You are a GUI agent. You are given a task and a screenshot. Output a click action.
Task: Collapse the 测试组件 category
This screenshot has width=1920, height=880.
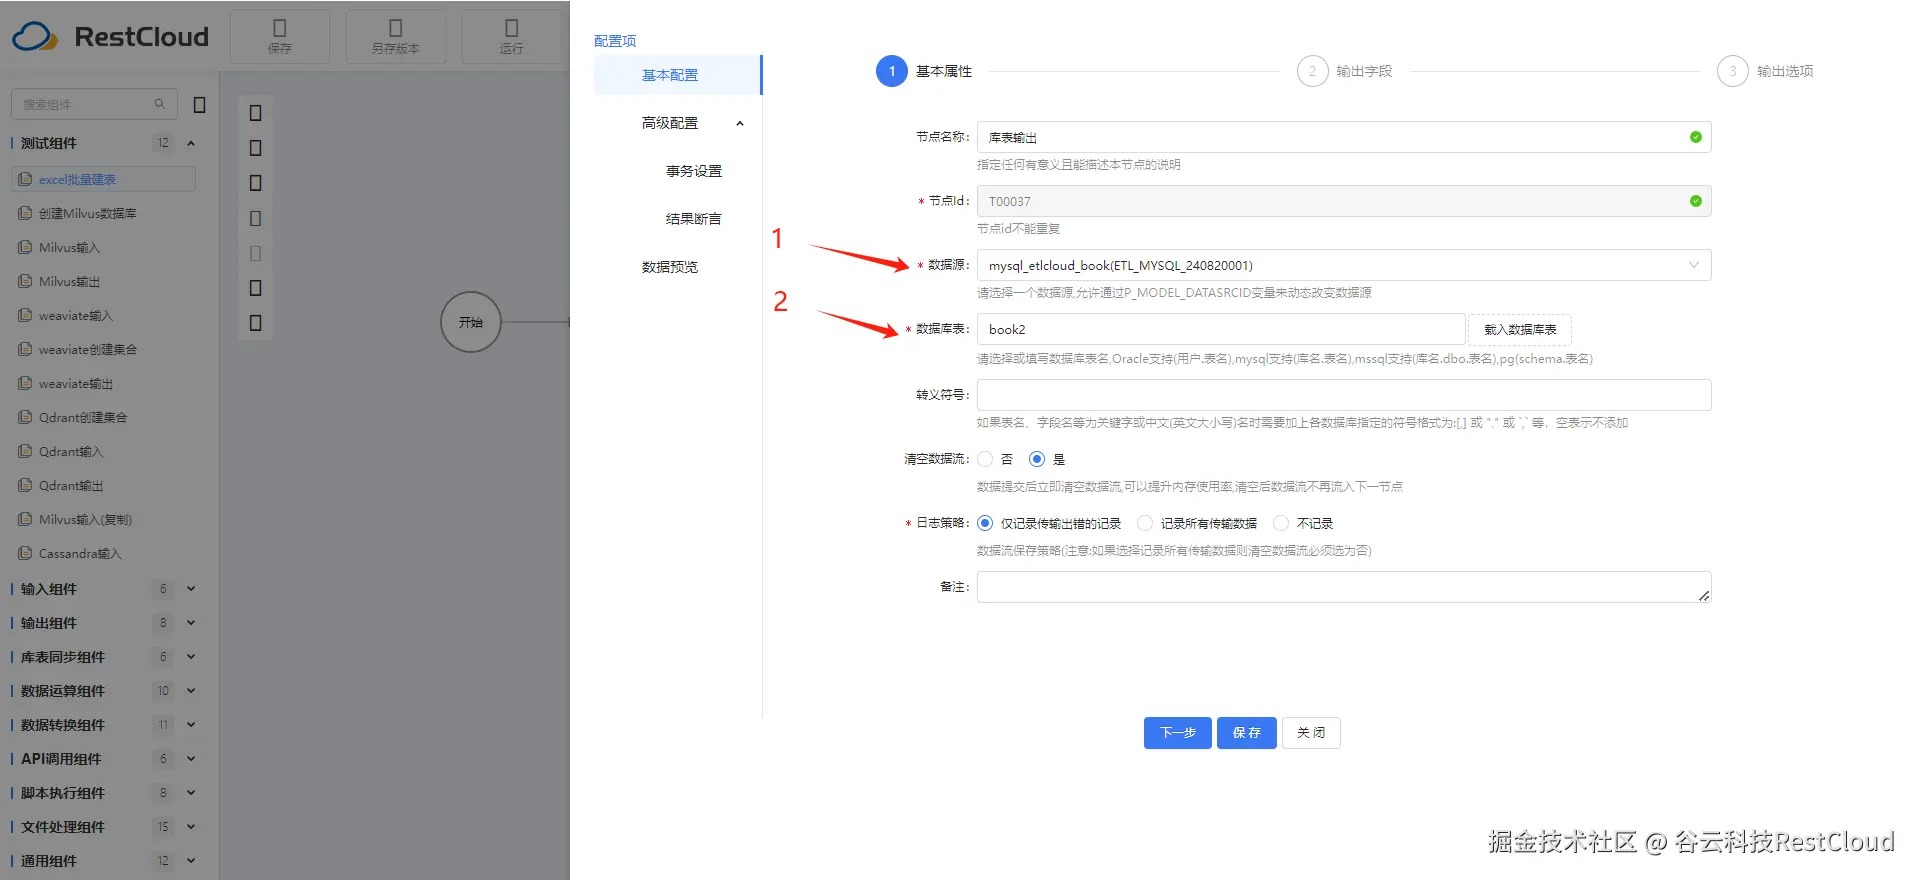[x=191, y=143]
